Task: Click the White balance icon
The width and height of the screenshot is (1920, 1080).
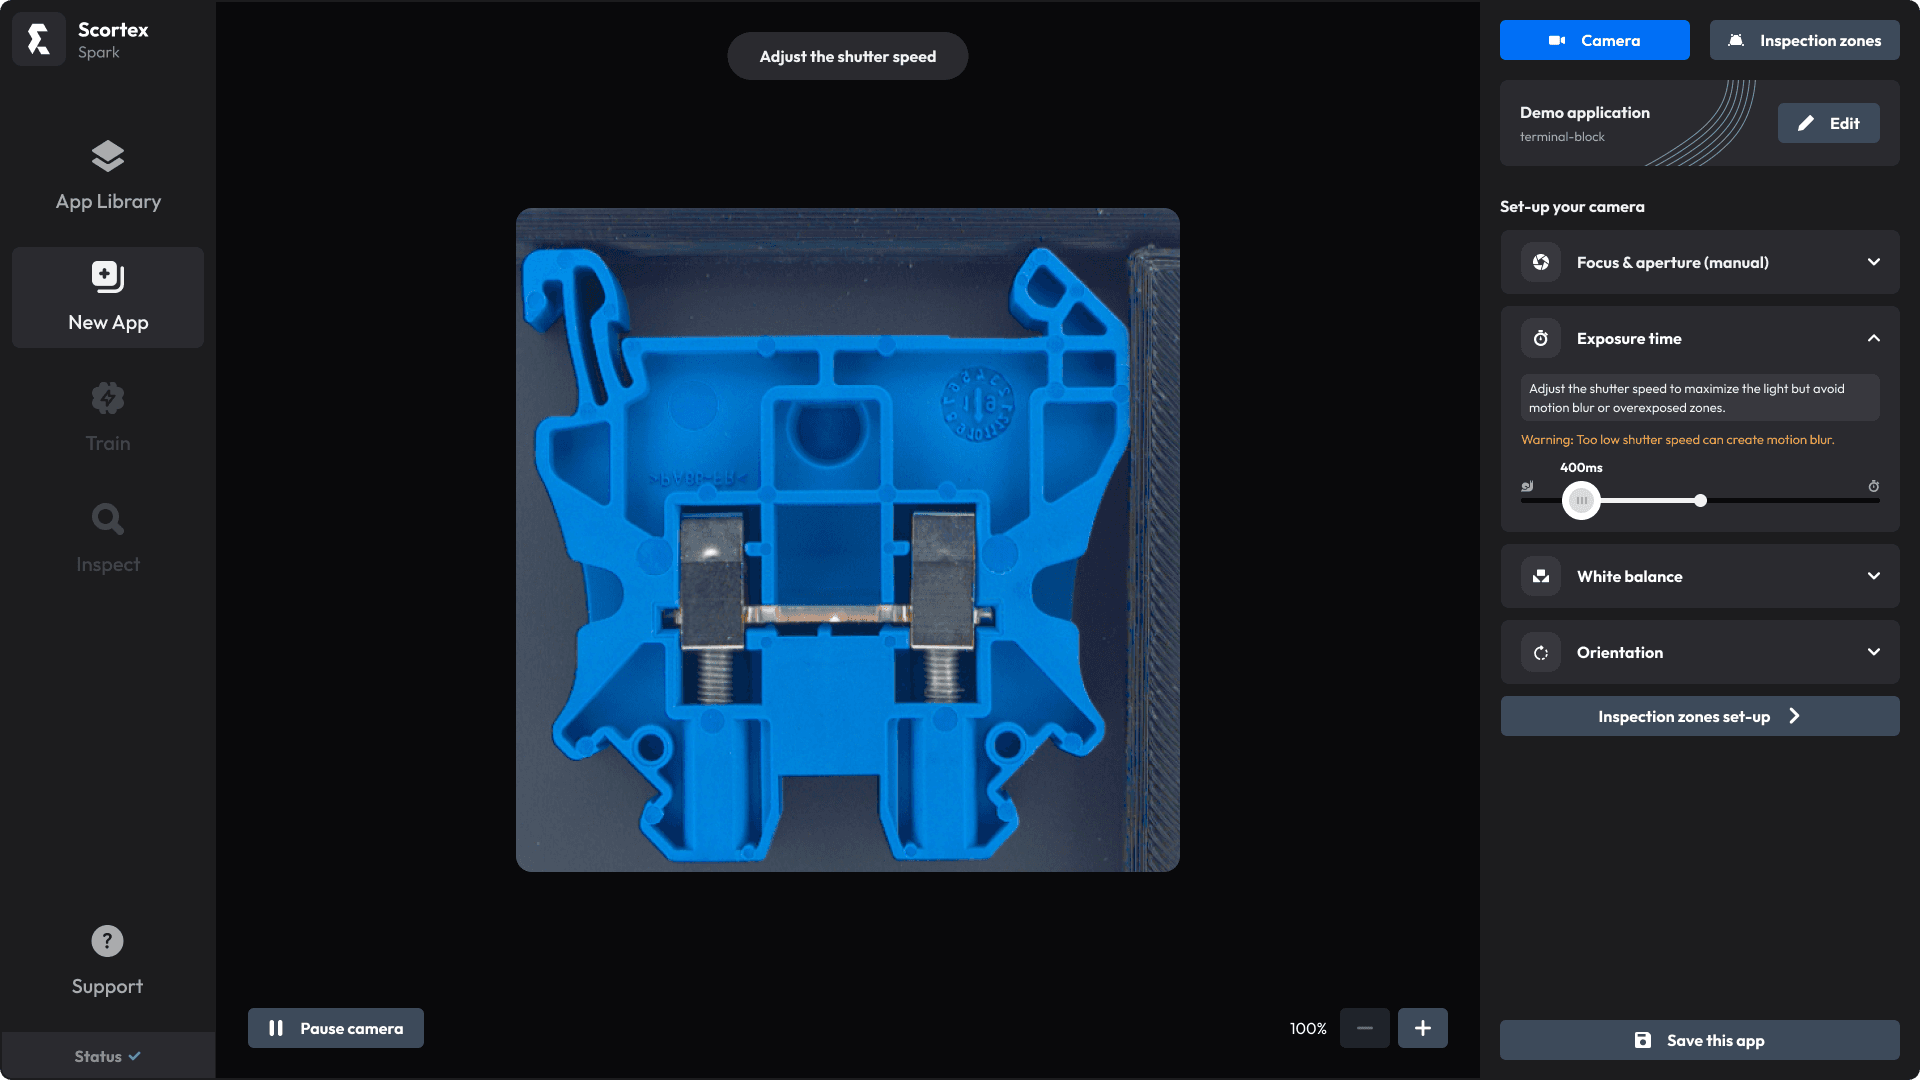Action: point(1540,576)
